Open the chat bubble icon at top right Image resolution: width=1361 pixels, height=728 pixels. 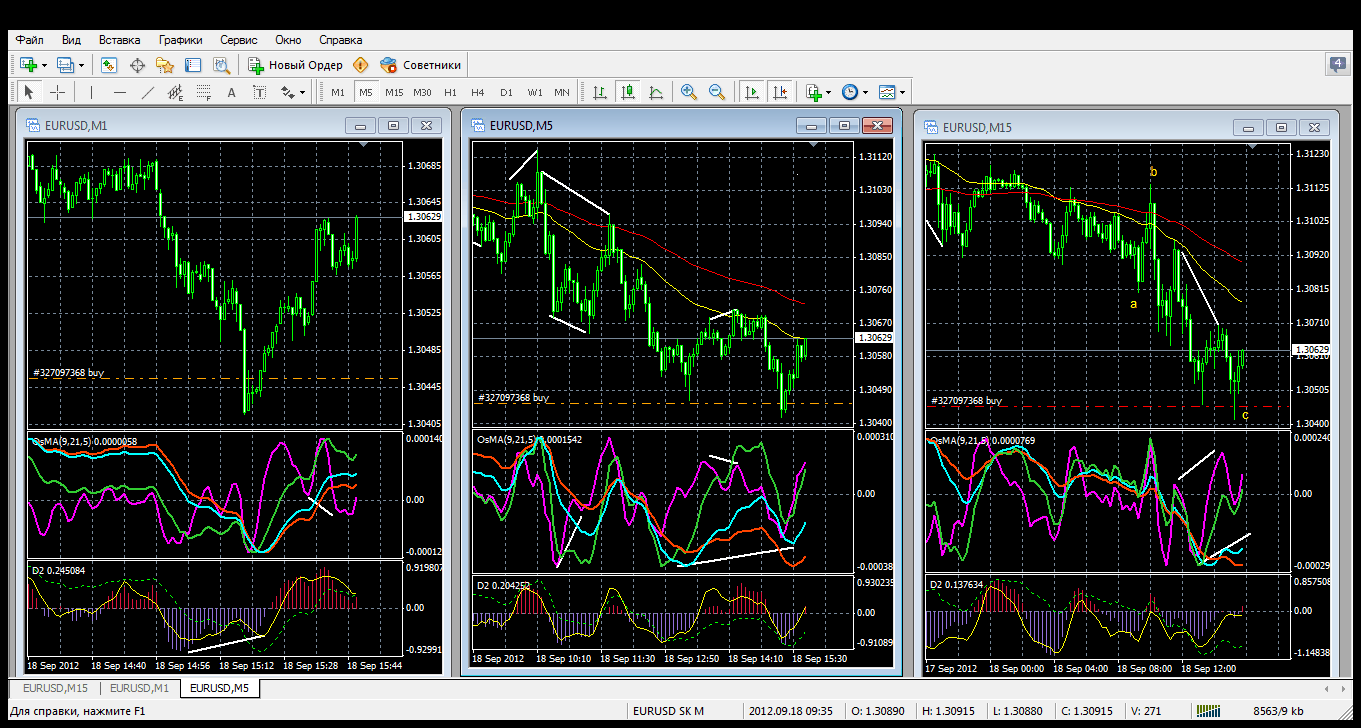pos(1338,65)
